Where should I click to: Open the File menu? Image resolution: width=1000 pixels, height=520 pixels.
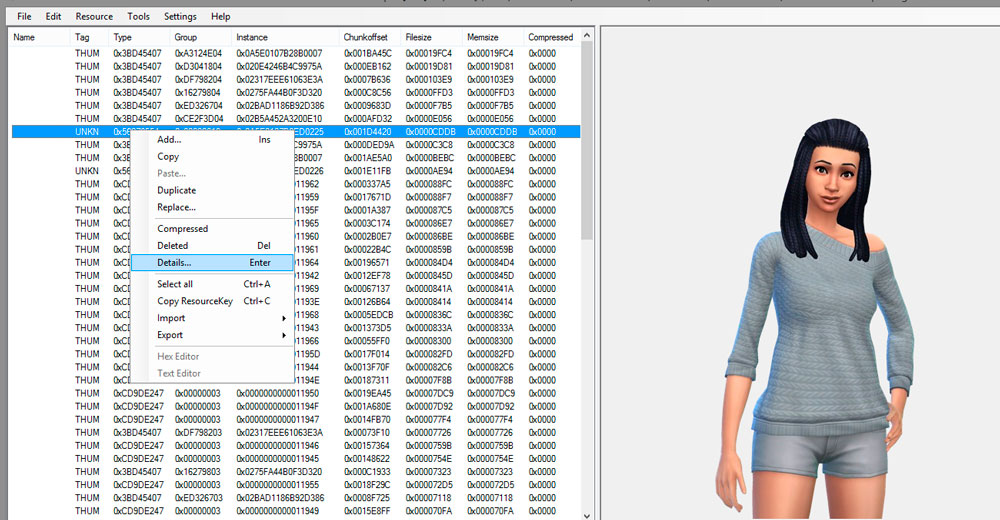pyautogui.click(x=24, y=16)
